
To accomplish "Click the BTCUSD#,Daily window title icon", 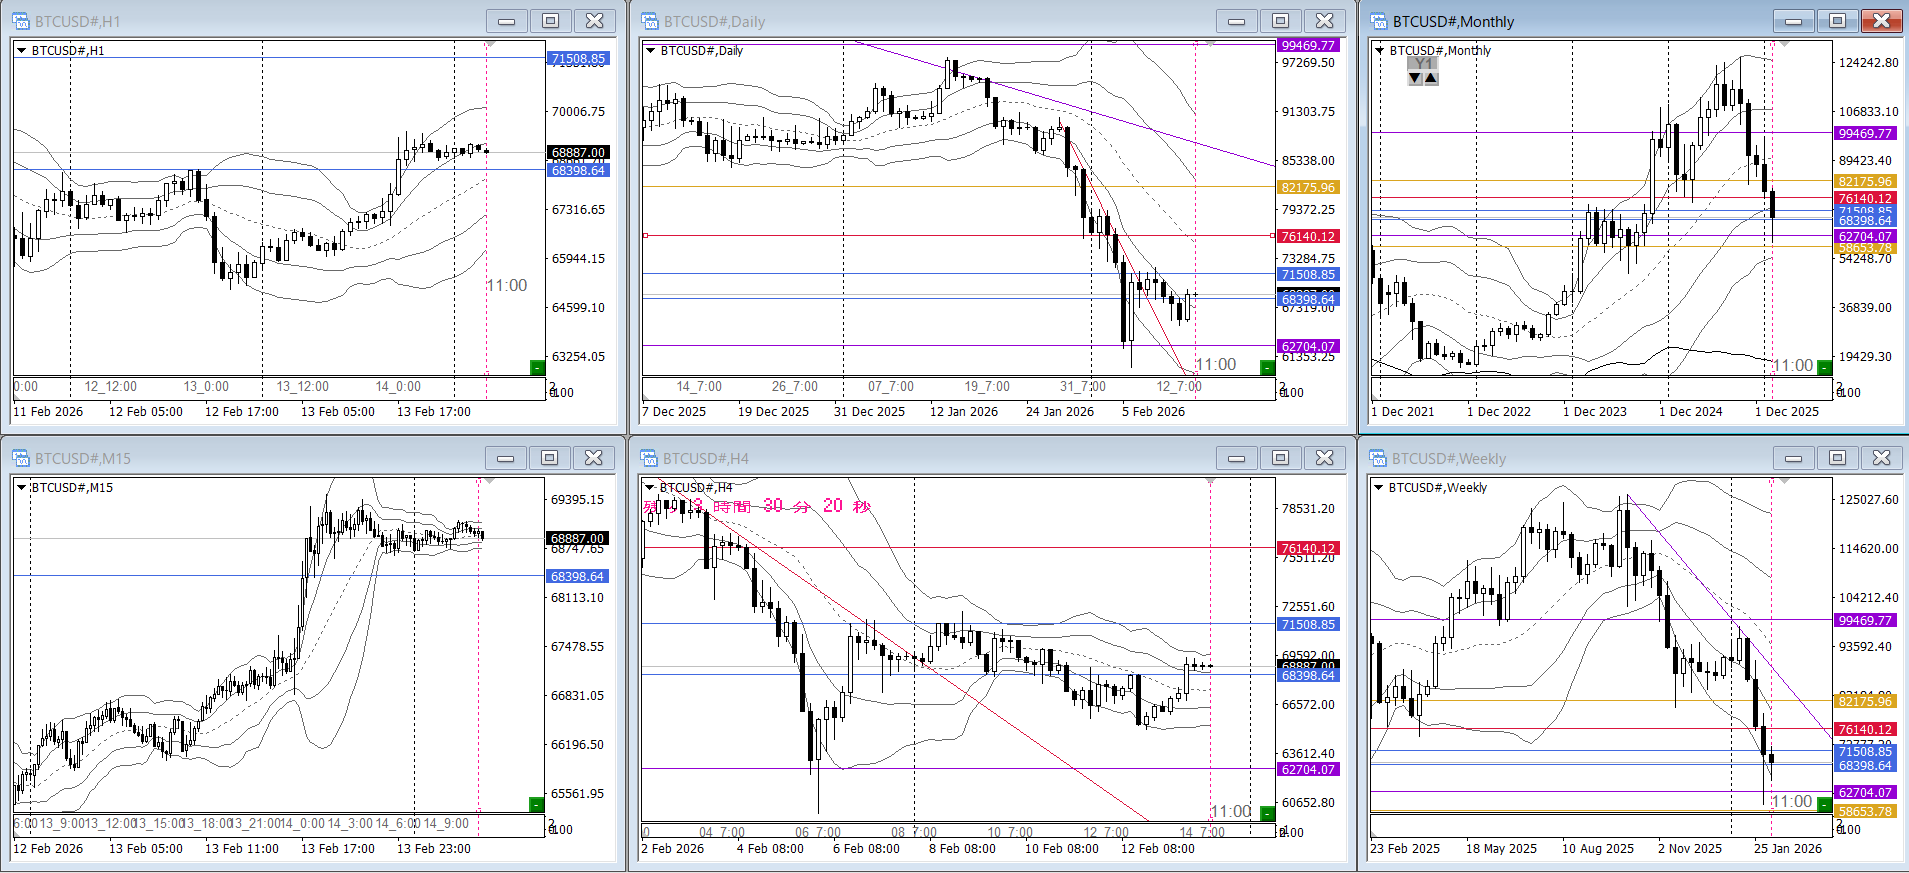I will [x=650, y=21].
